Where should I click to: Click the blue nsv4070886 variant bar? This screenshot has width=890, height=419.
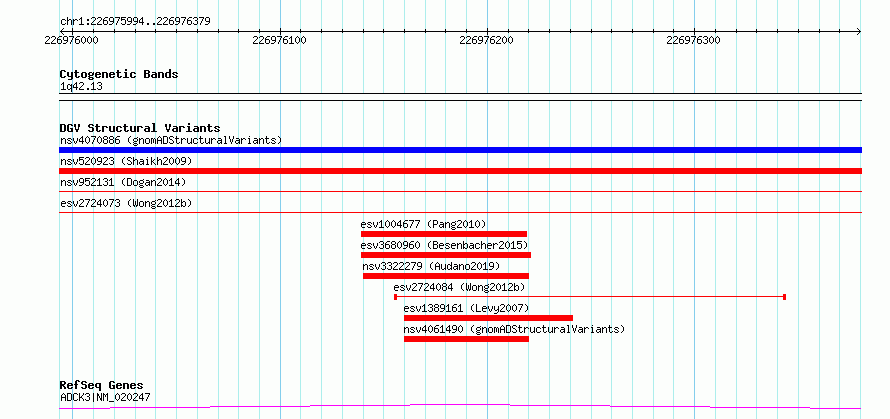(x=460, y=150)
